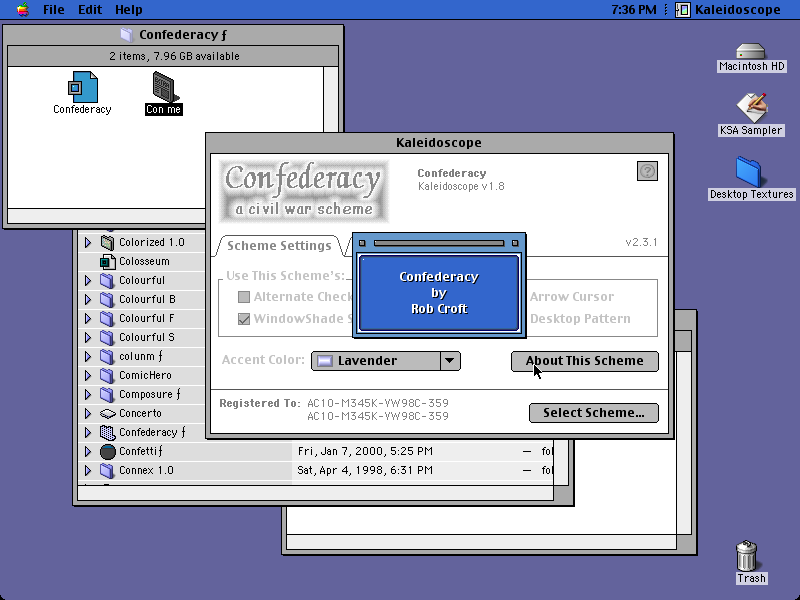Select the Colorized 1.0 folder icon

pos(107,242)
